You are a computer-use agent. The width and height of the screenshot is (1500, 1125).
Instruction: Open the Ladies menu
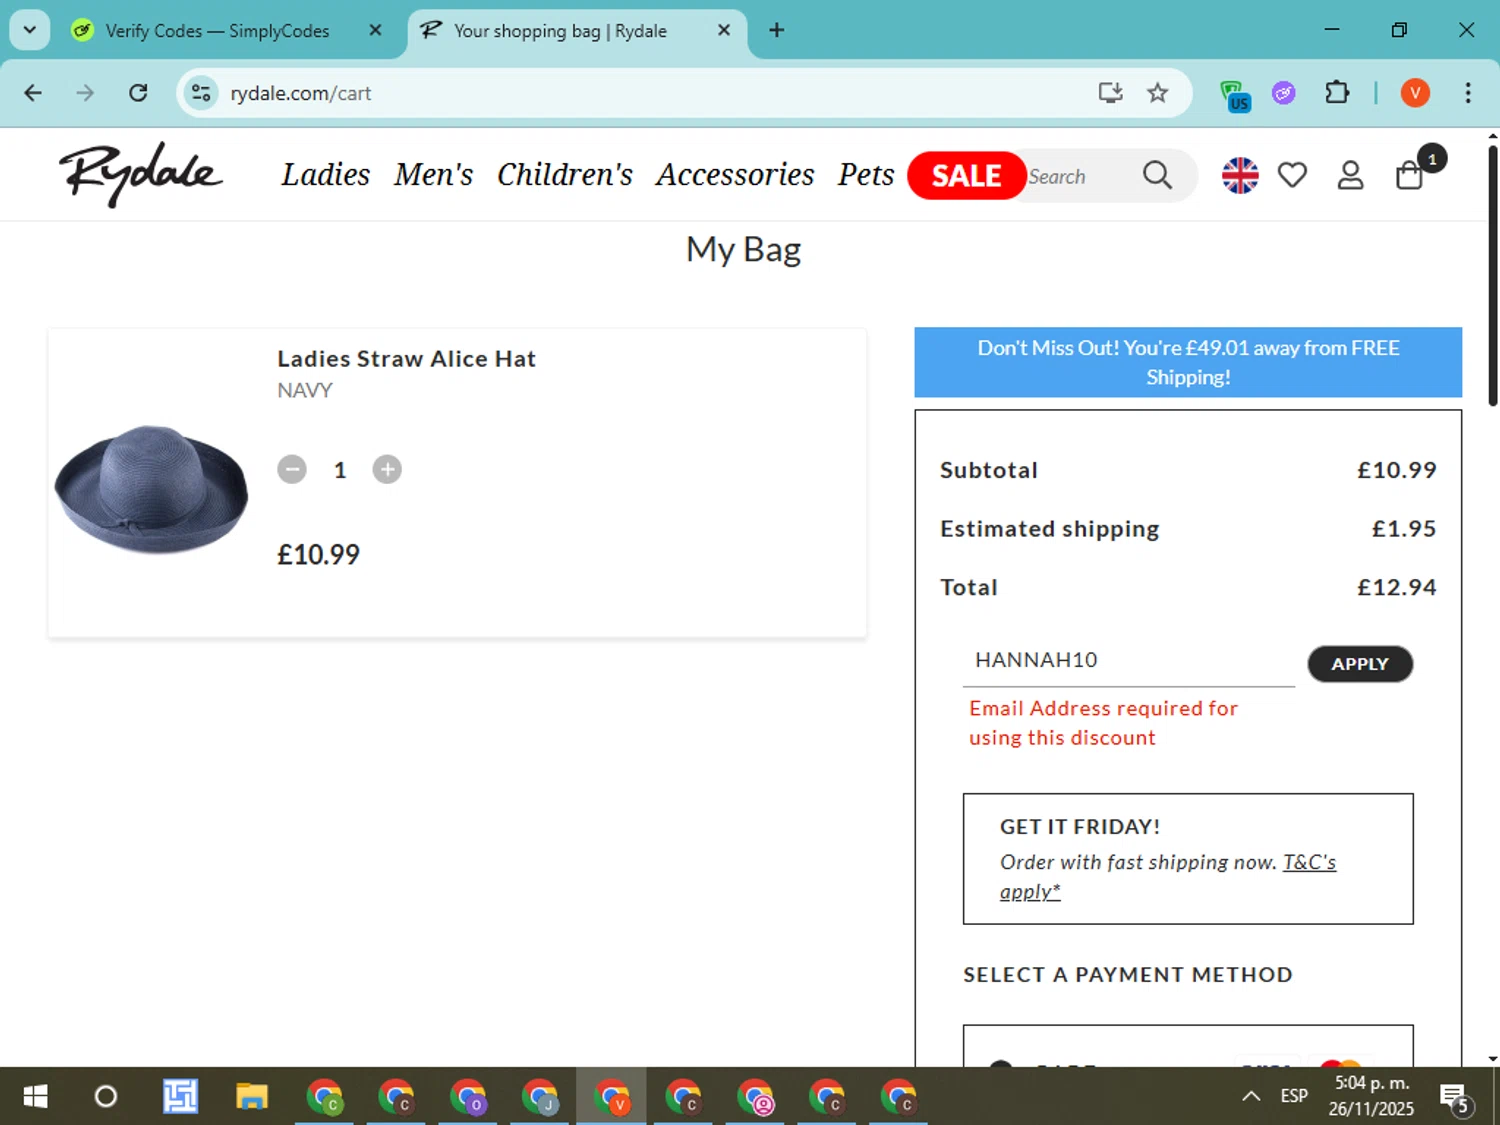tap(326, 175)
